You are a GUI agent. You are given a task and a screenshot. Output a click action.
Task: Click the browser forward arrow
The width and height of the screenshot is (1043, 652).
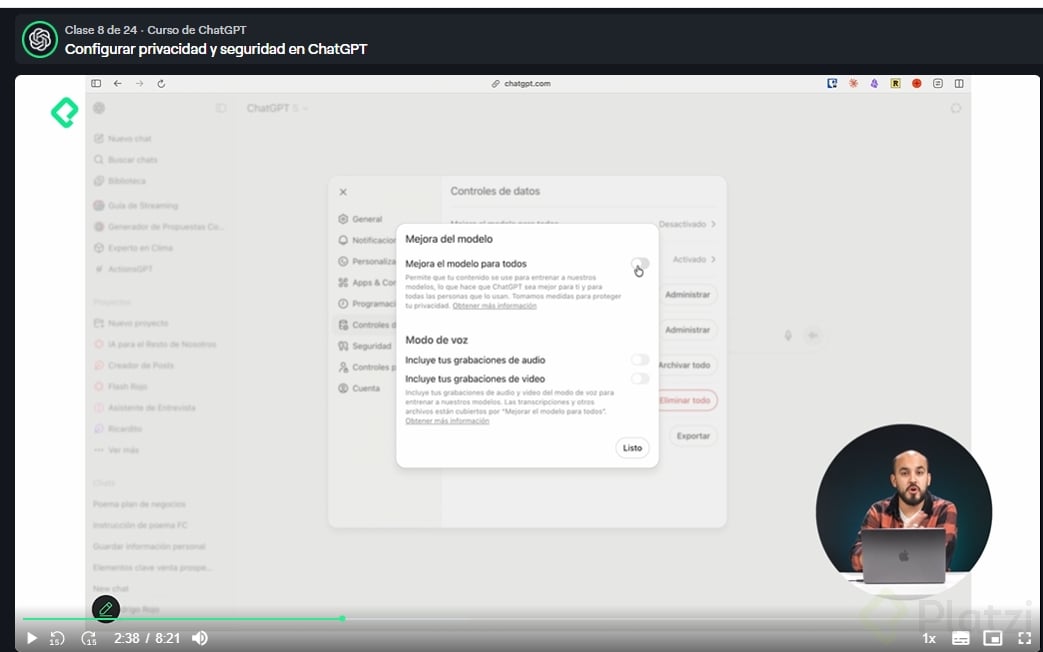139,83
